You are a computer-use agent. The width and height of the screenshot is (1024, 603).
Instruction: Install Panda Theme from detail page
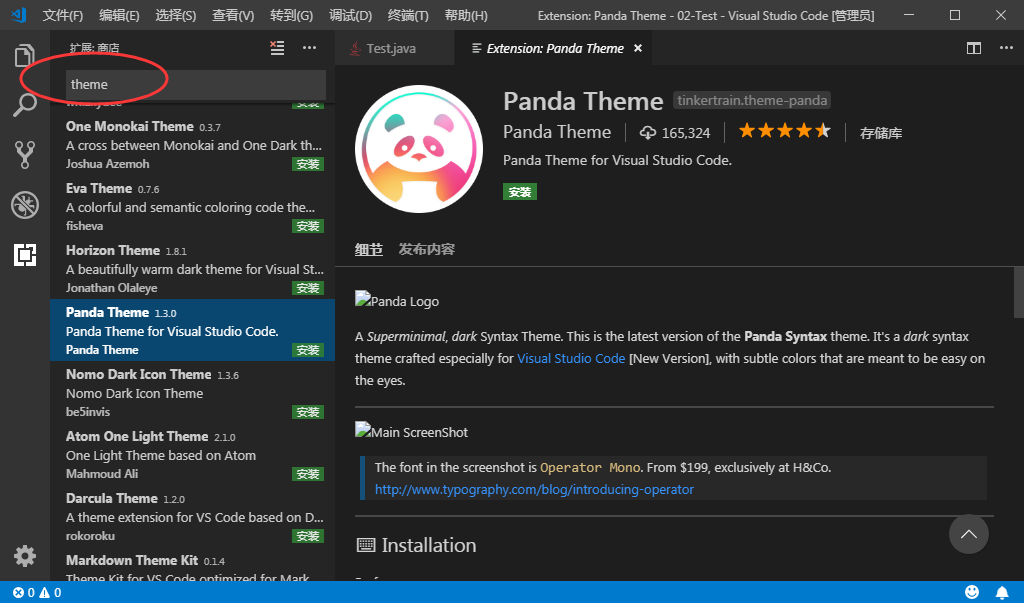coord(520,191)
